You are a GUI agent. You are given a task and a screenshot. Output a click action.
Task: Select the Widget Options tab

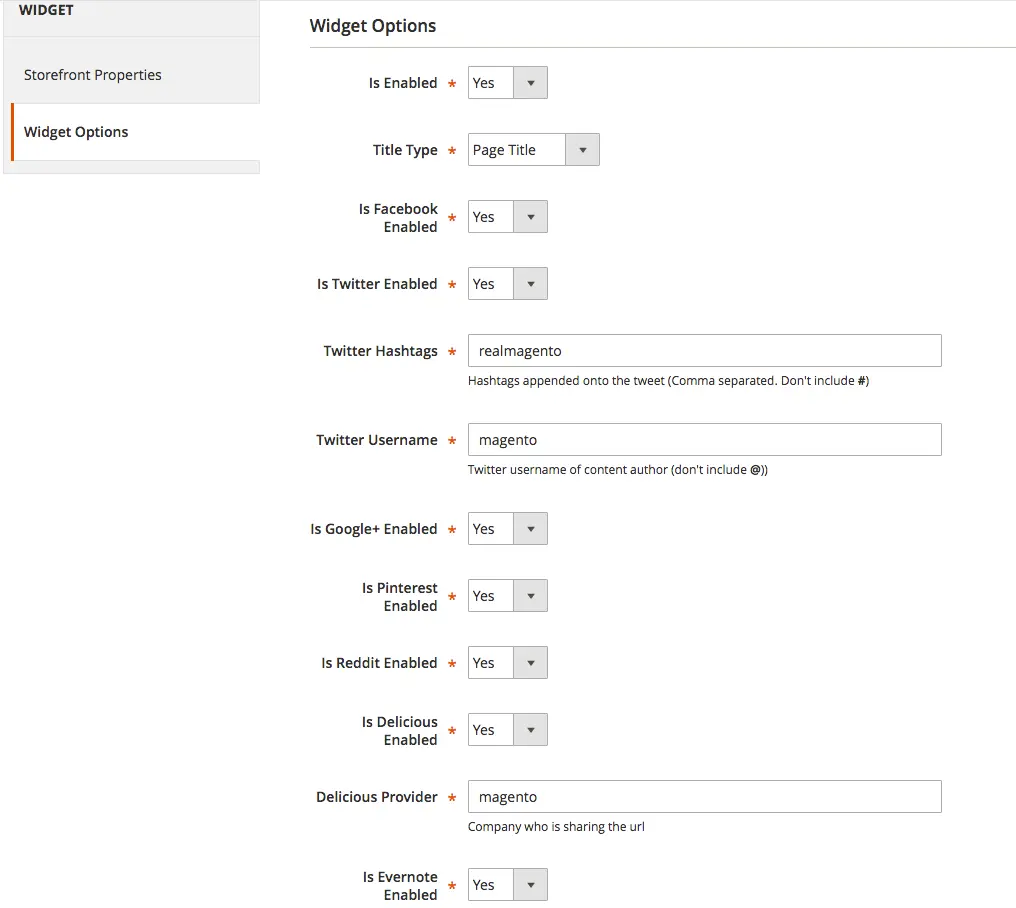click(x=135, y=132)
